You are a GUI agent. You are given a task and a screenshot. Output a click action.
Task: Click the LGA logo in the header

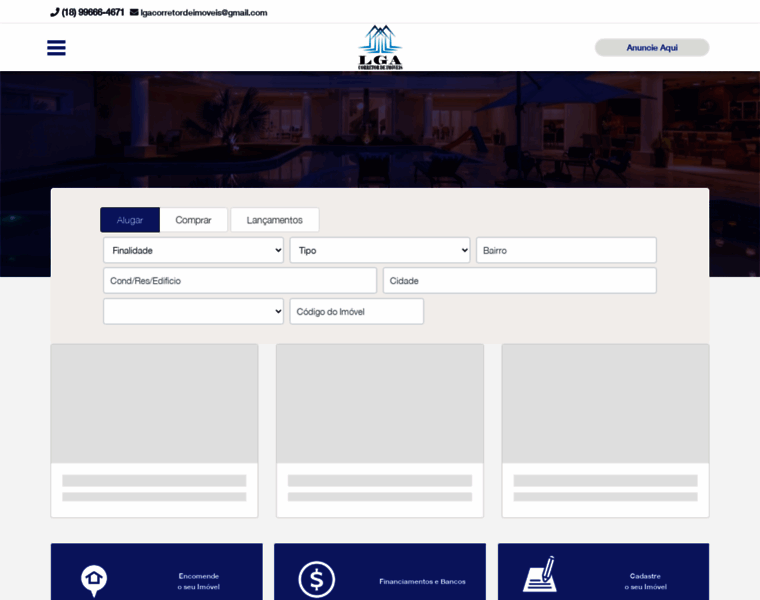coord(380,47)
